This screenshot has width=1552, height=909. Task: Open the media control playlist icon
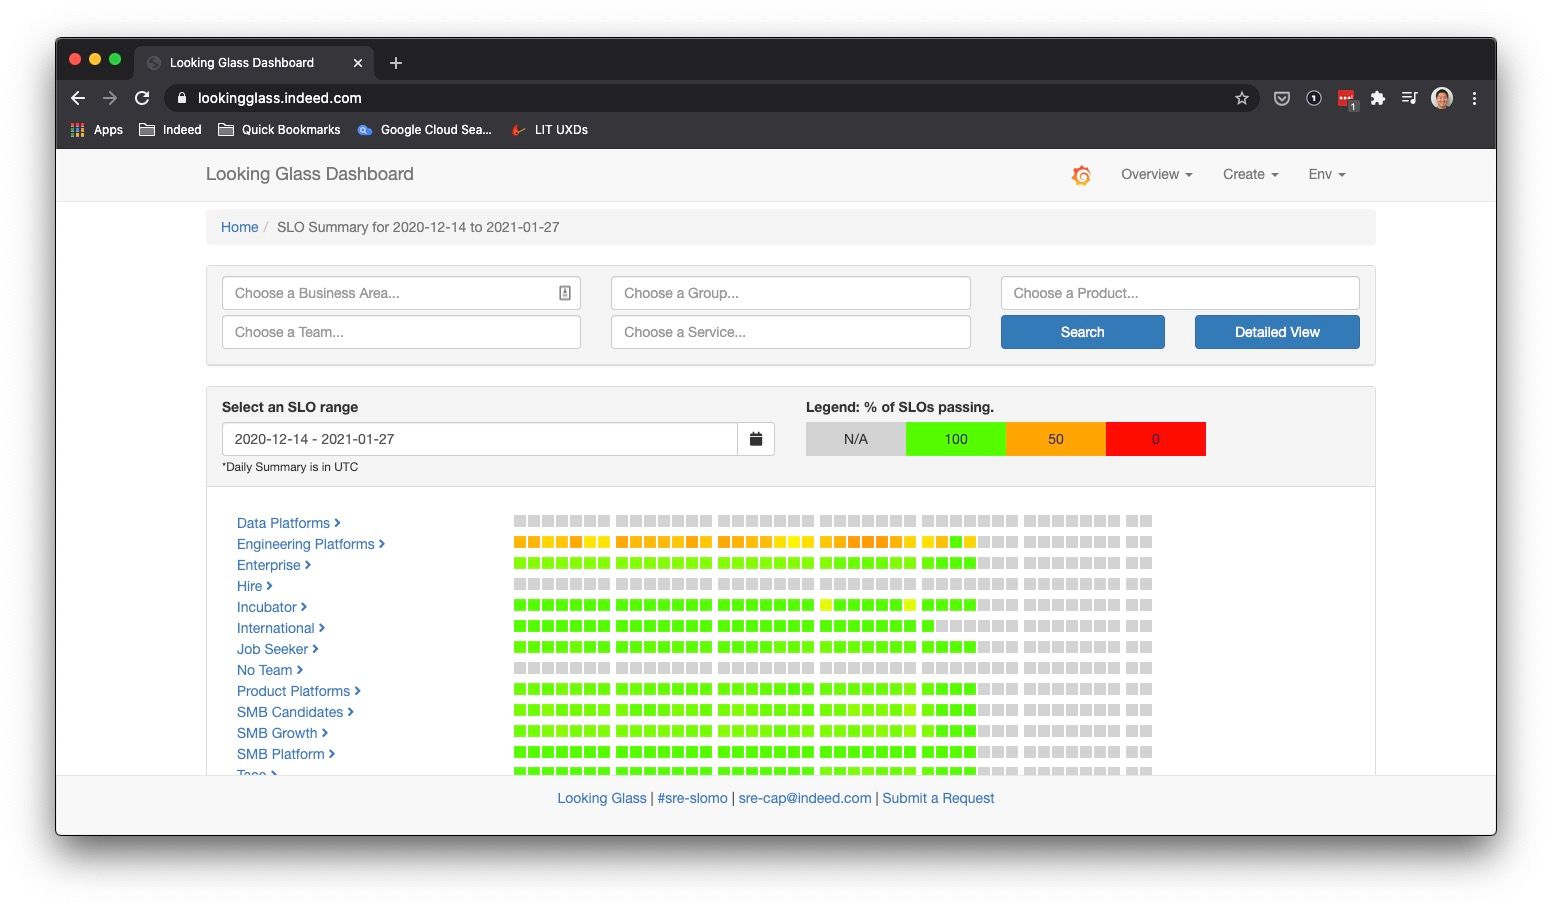click(1410, 98)
